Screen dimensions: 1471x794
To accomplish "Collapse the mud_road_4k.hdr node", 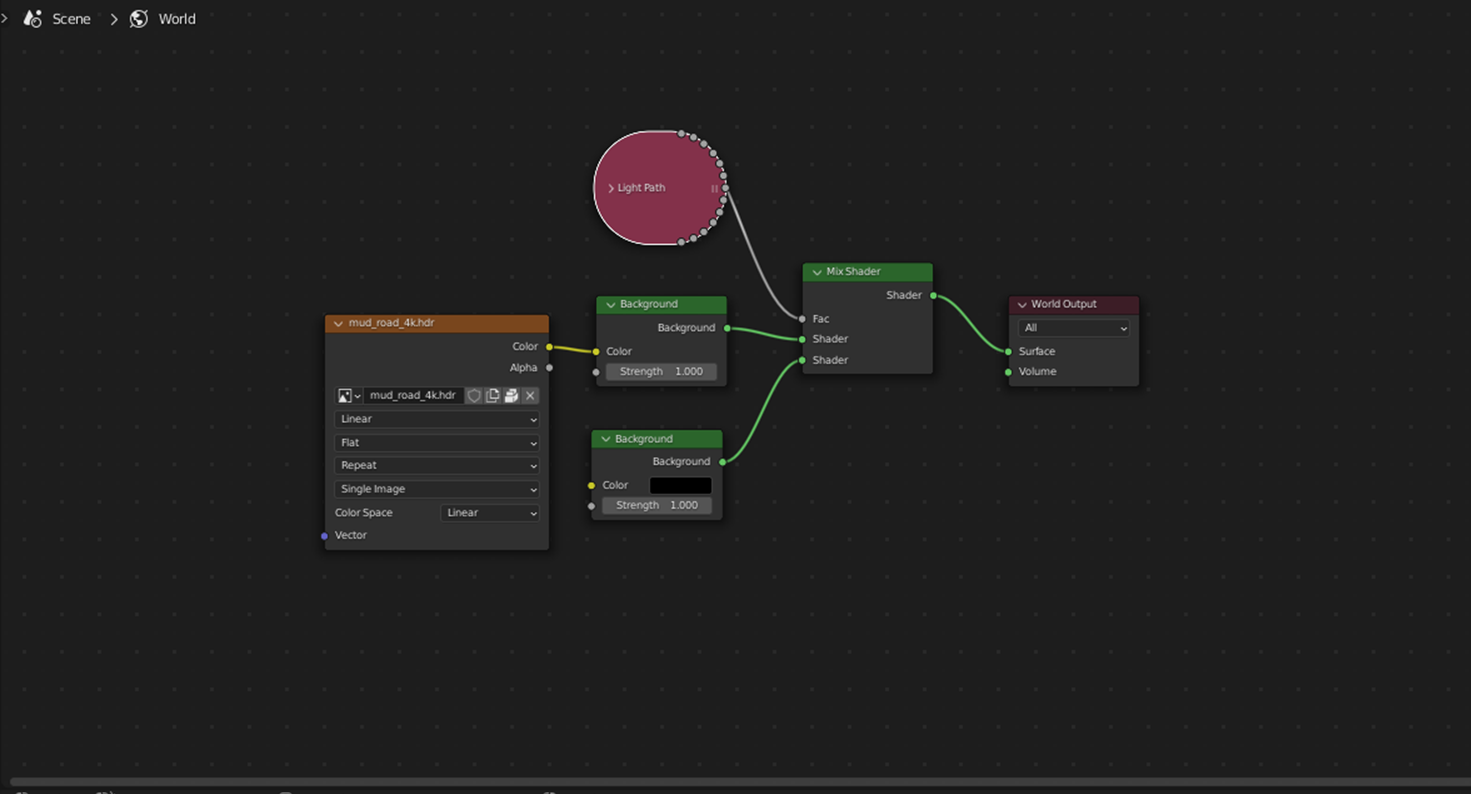I will [x=338, y=324].
